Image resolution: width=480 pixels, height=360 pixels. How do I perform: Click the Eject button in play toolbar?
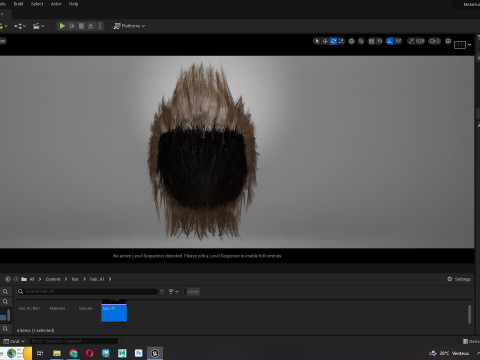[90, 26]
